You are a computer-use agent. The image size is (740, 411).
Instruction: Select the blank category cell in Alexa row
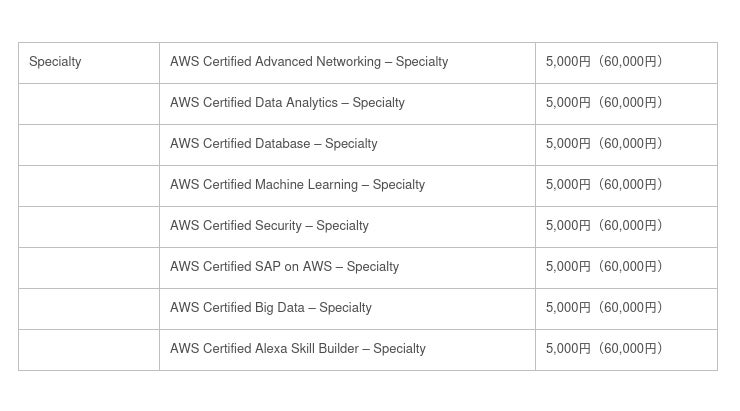pyautogui.click(x=89, y=349)
